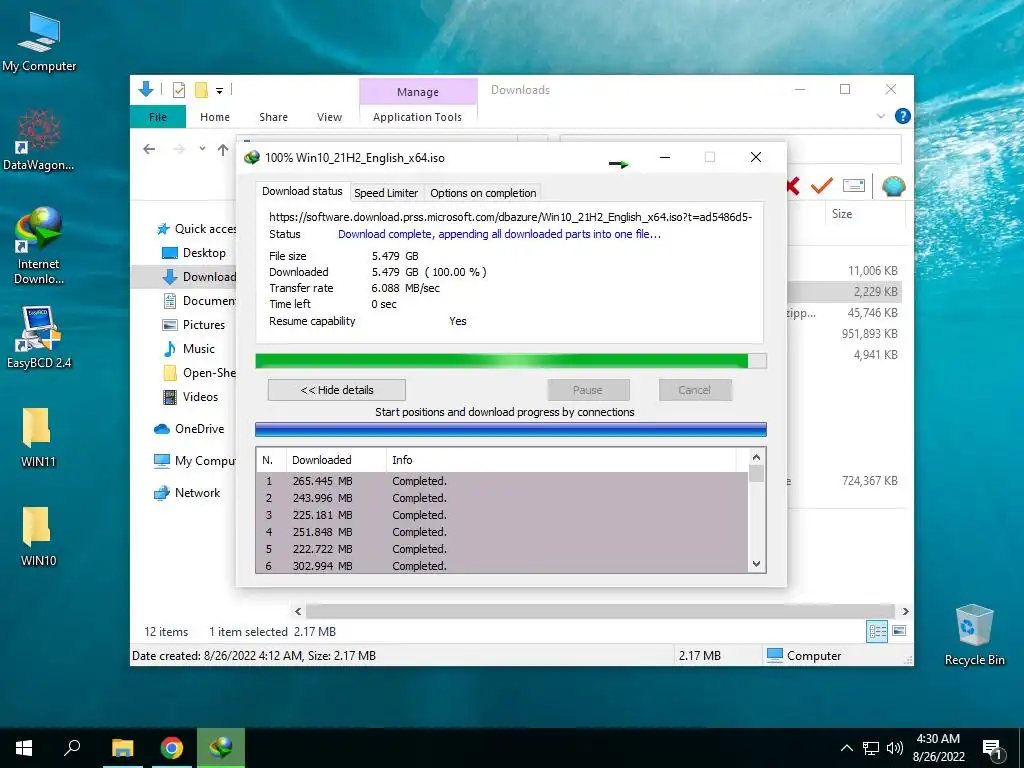Image resolution: width=1024 pixels, height=768 pixels.
Task: Select the Recycle Bin icon
Action: point(974,634)
